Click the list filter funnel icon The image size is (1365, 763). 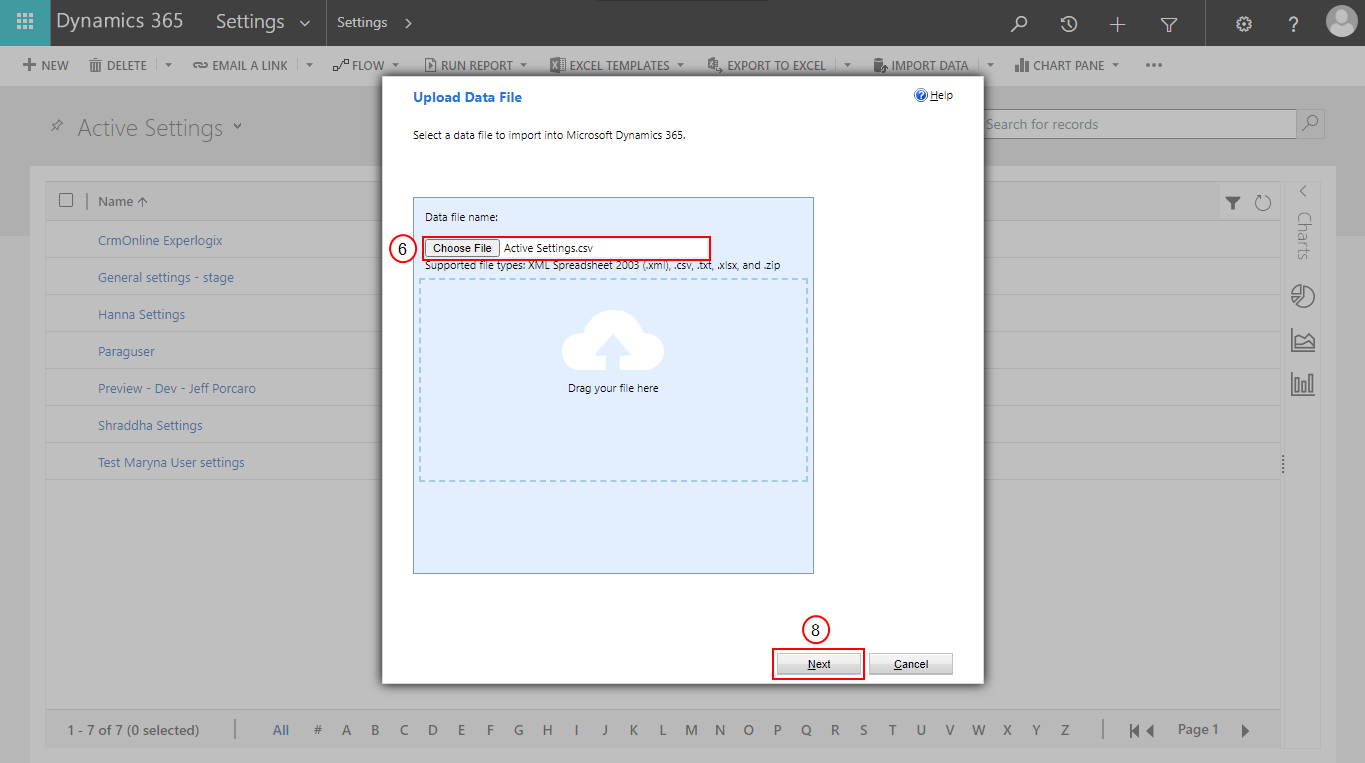pyautogui.click(x=1233, y=203)
